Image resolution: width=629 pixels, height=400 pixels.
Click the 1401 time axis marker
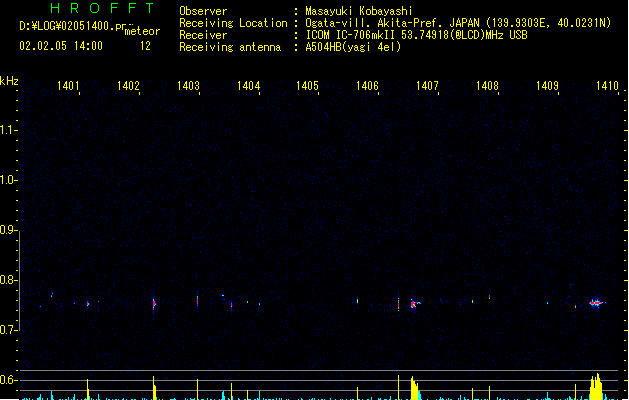click(x=68, y=86)
